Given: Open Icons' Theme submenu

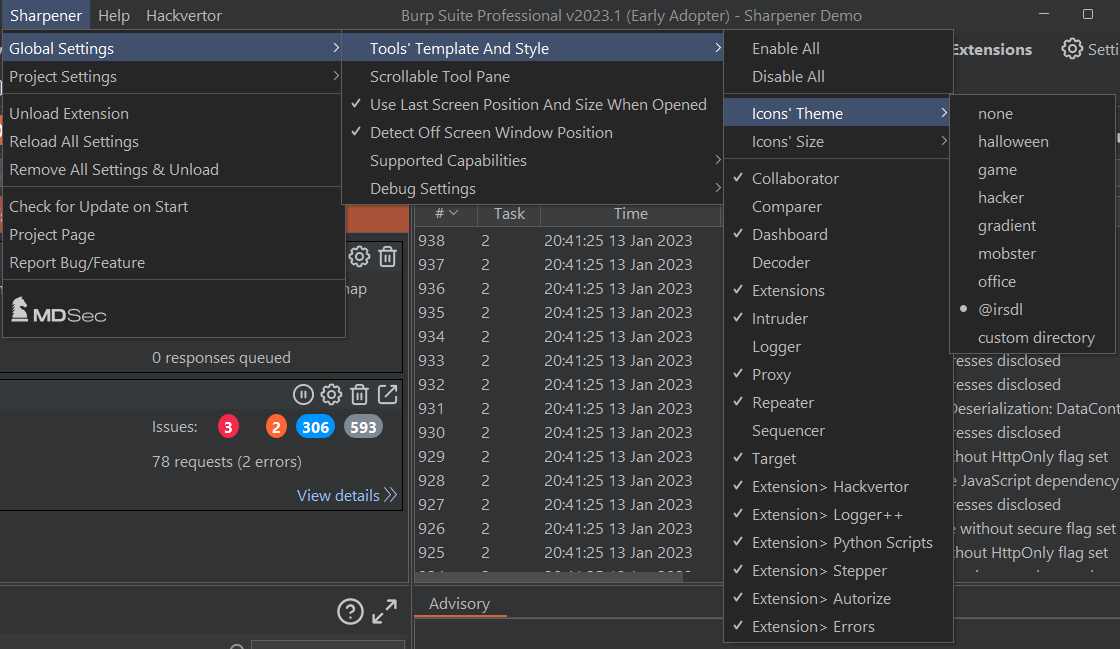Looking at the screenshot, I should (838, 114).
